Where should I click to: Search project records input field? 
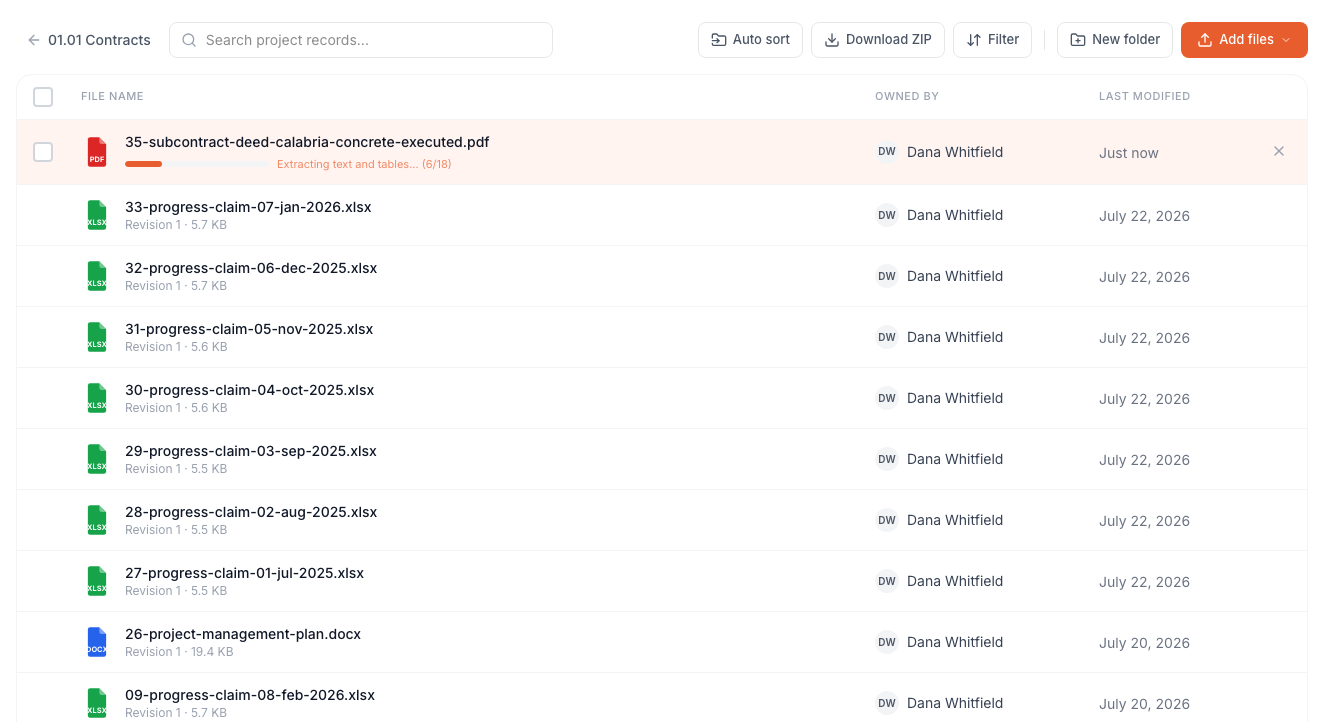pyautogui.click(x=361, y=40)
